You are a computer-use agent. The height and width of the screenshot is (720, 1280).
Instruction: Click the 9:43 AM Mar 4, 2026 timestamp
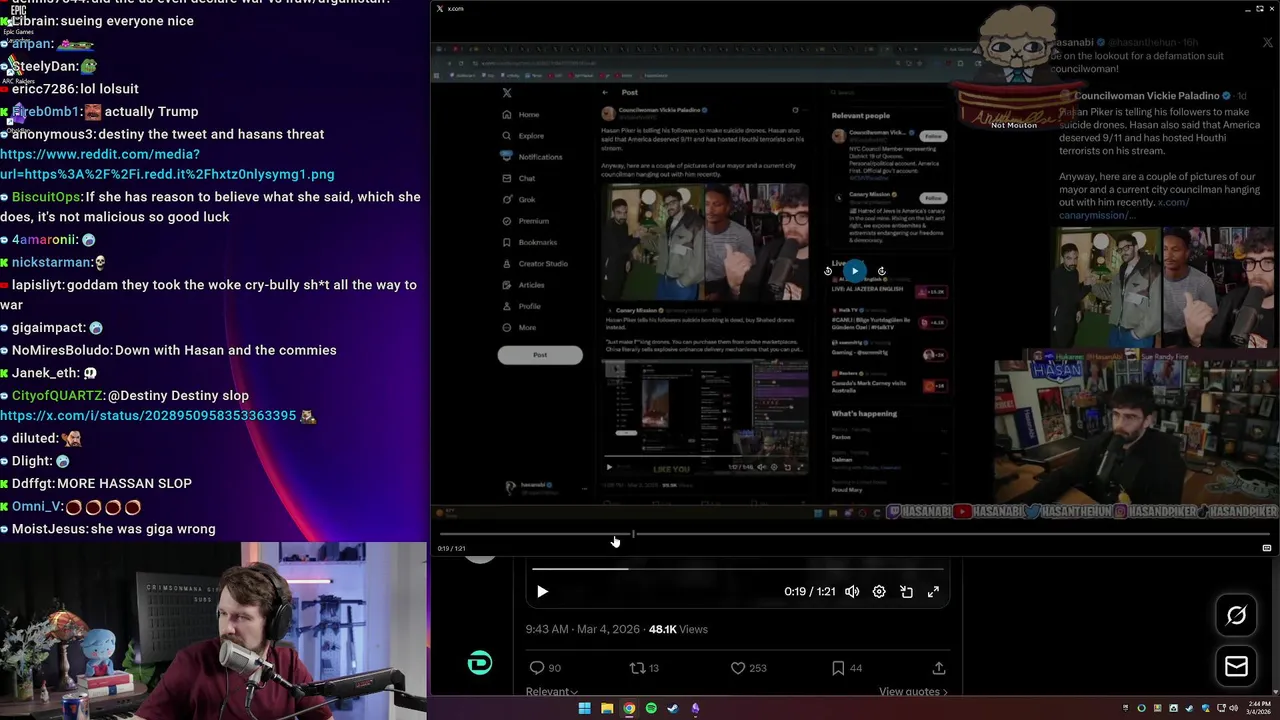point(582,629)
